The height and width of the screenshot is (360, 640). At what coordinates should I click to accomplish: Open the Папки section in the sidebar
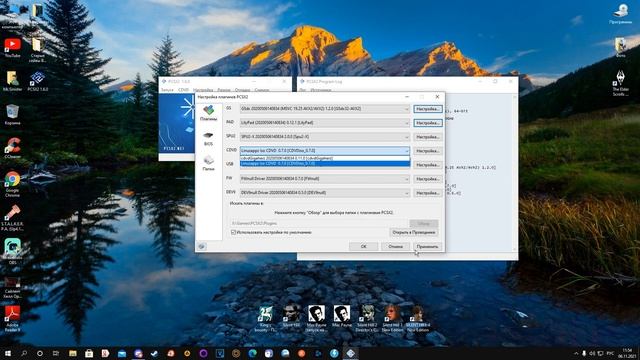(208, 163)
